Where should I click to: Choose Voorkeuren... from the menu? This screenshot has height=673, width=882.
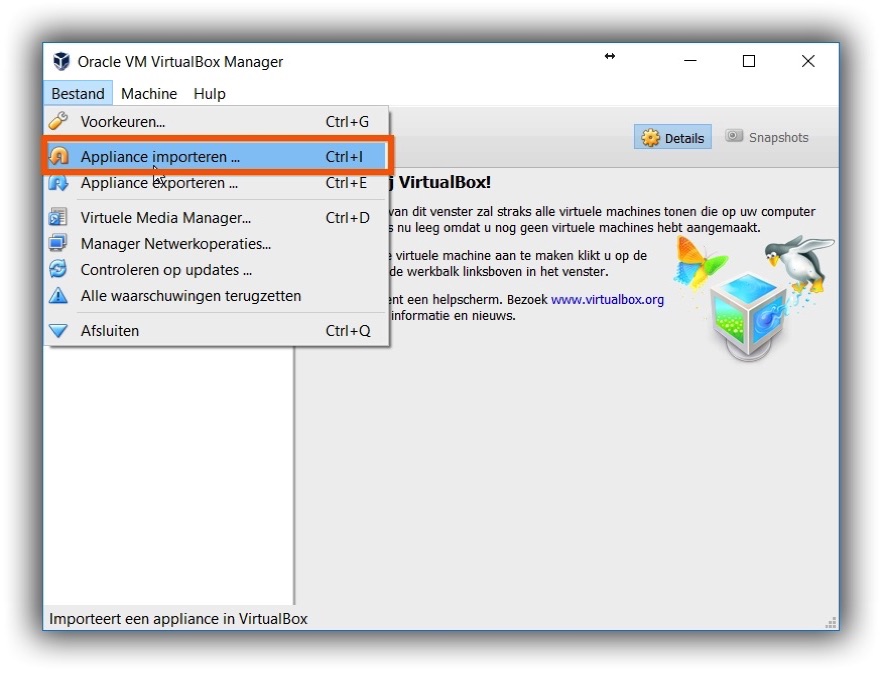click(217, 122)
